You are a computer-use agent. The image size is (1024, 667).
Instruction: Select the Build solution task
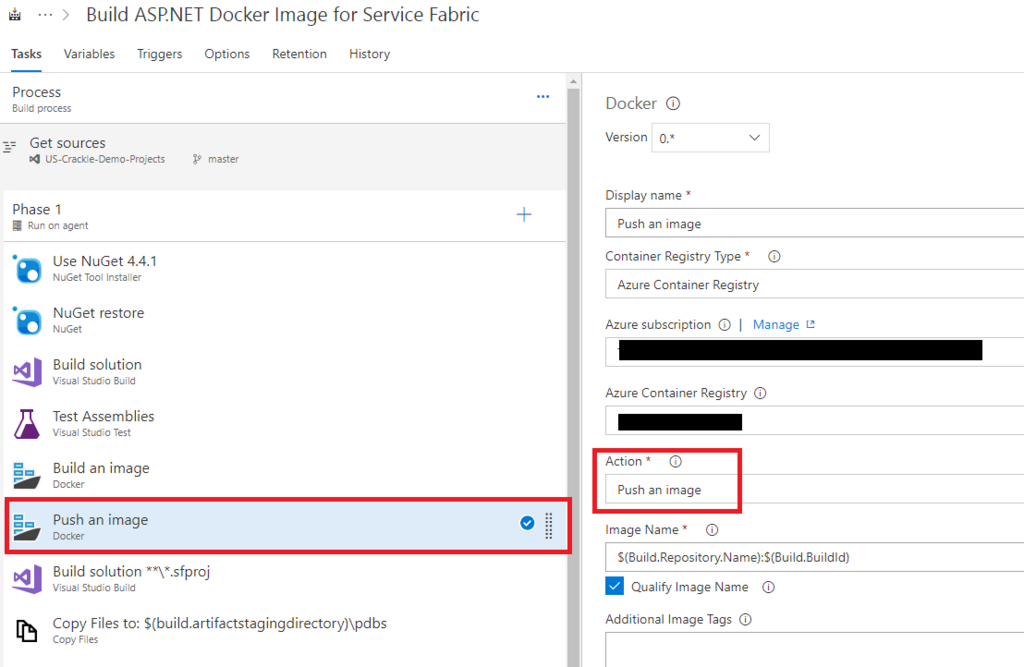click(284, 372)
